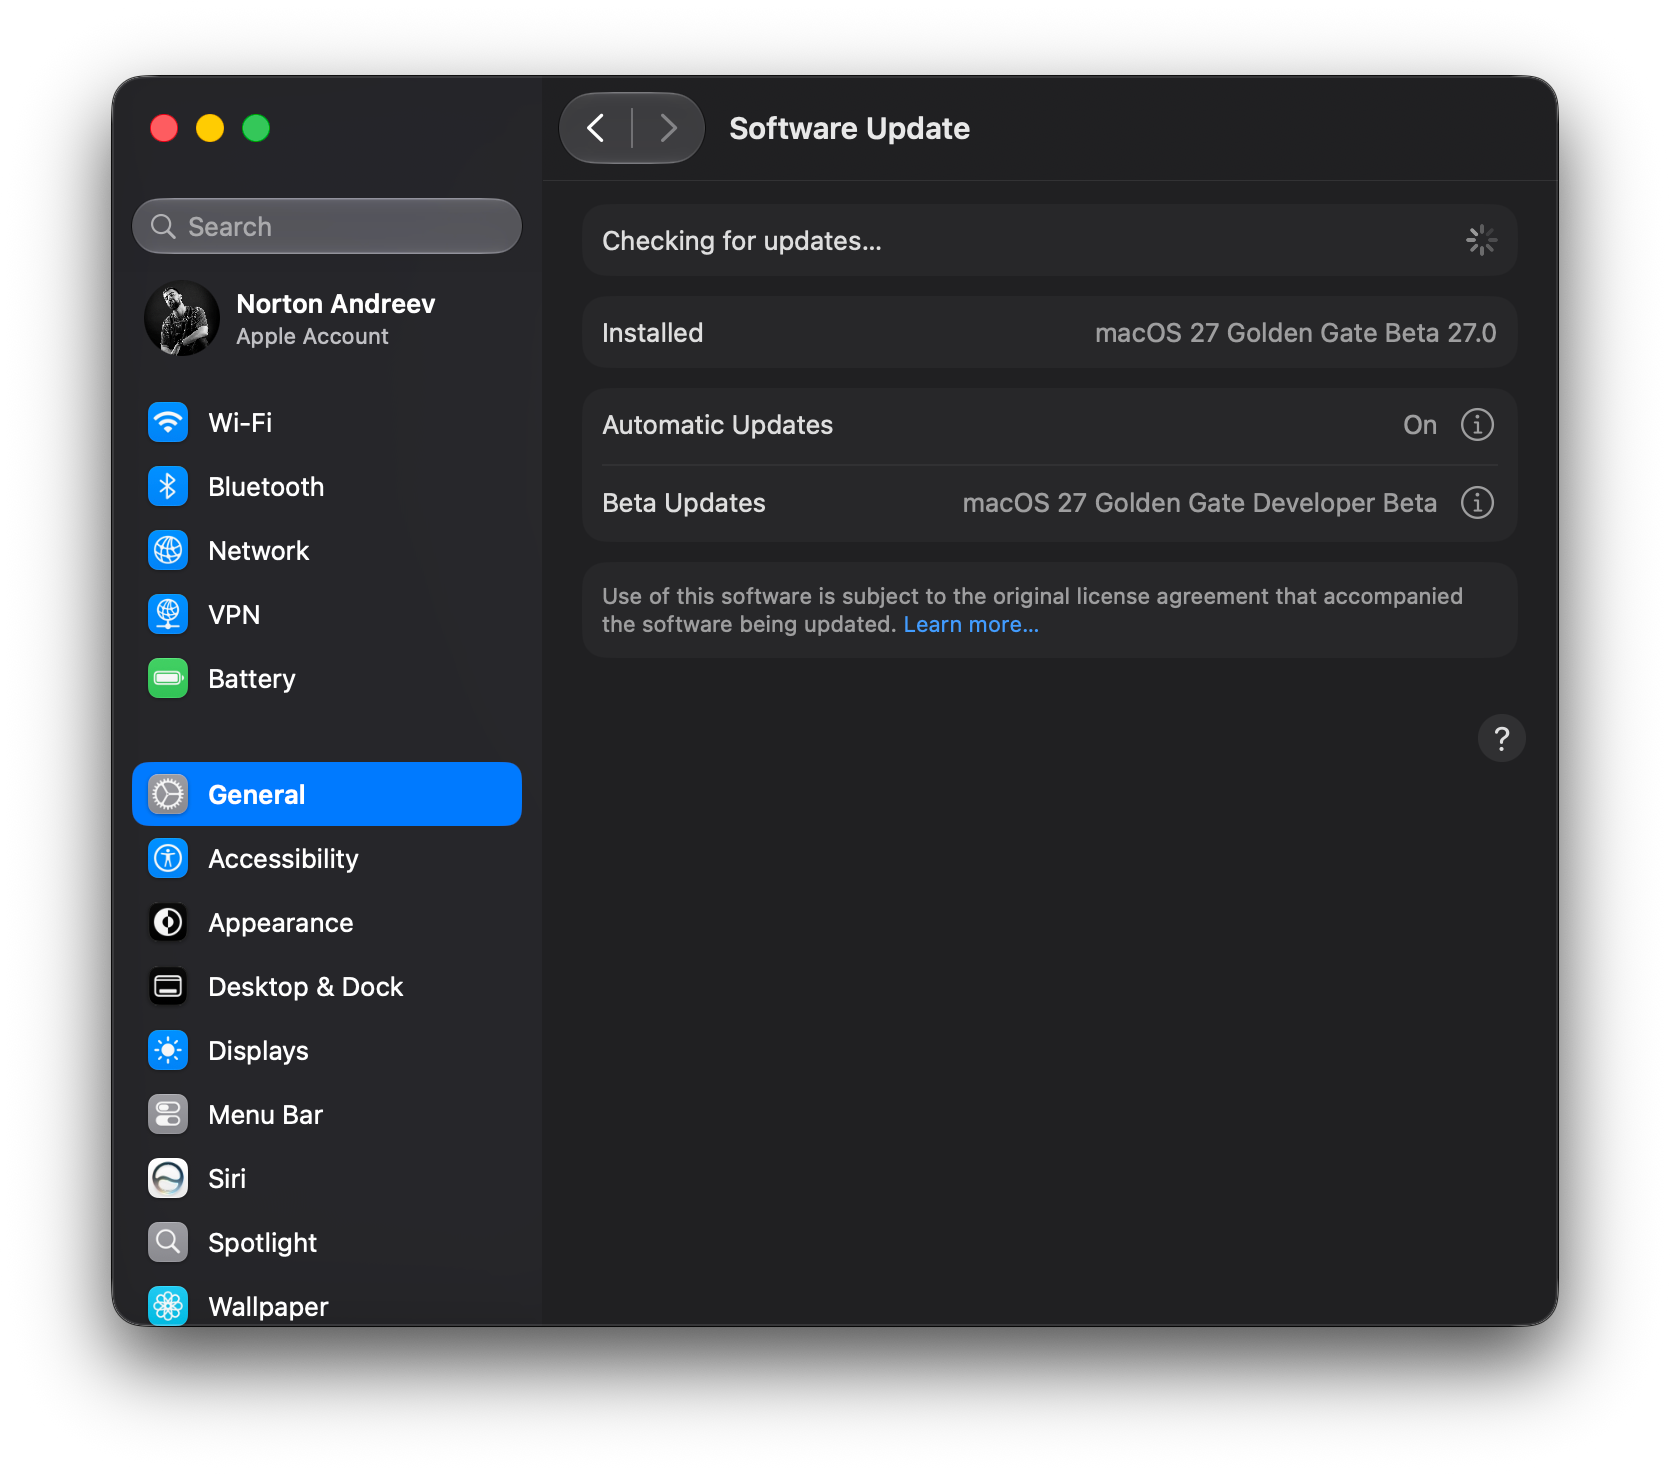1670x1474 pixels.
Task: Click the VPN icon in sidebar
Action: click(168, 614)
